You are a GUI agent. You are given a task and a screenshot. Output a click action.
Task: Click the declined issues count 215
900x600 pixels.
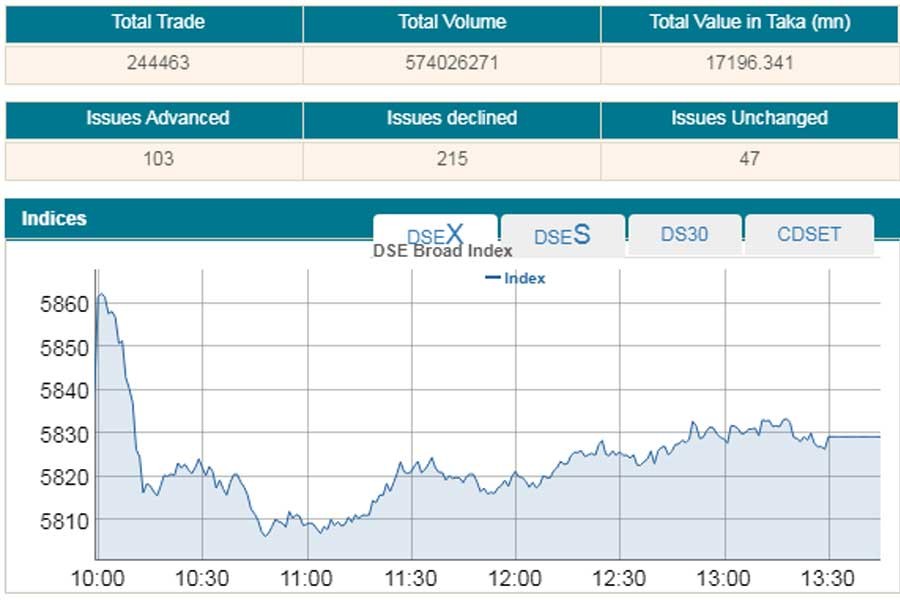point(452,159)
